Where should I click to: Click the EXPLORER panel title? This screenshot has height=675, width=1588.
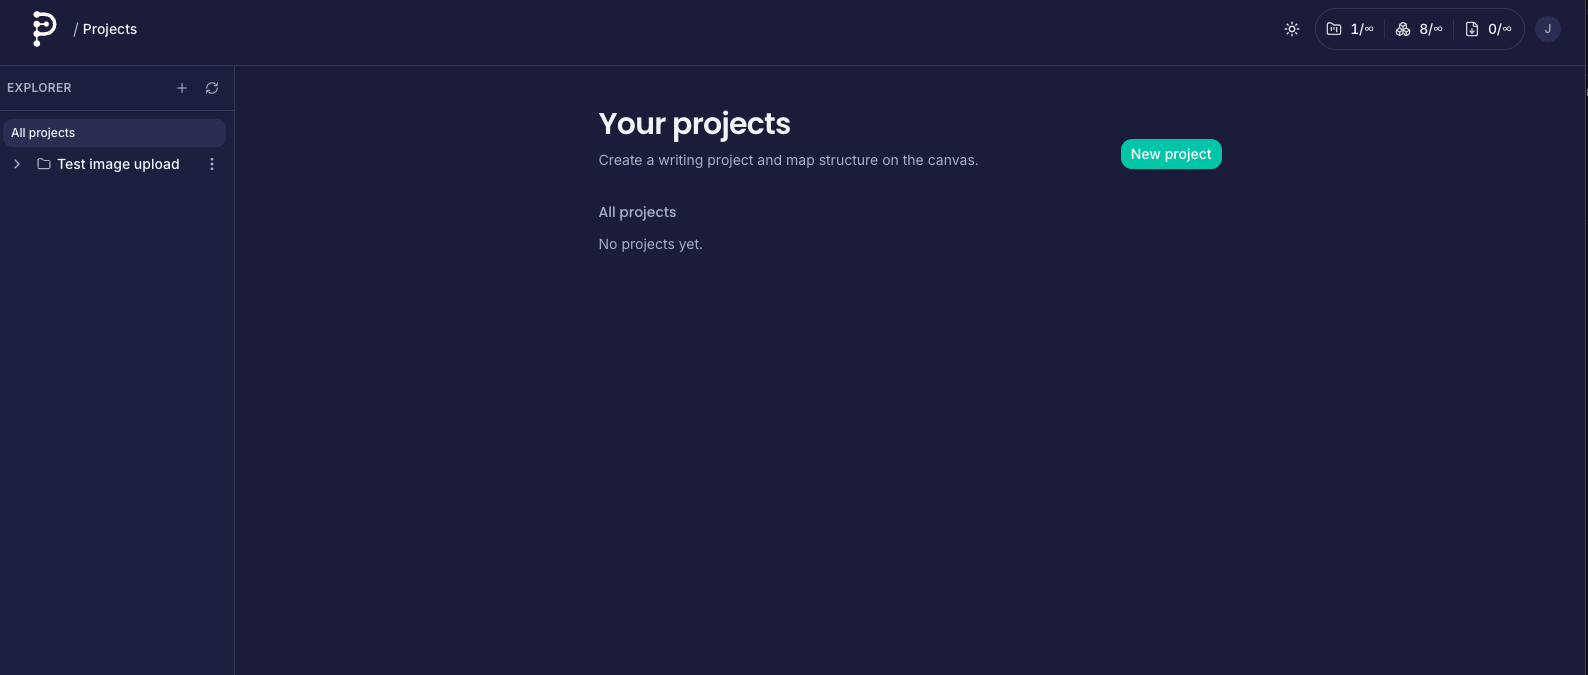pos(39,88)
